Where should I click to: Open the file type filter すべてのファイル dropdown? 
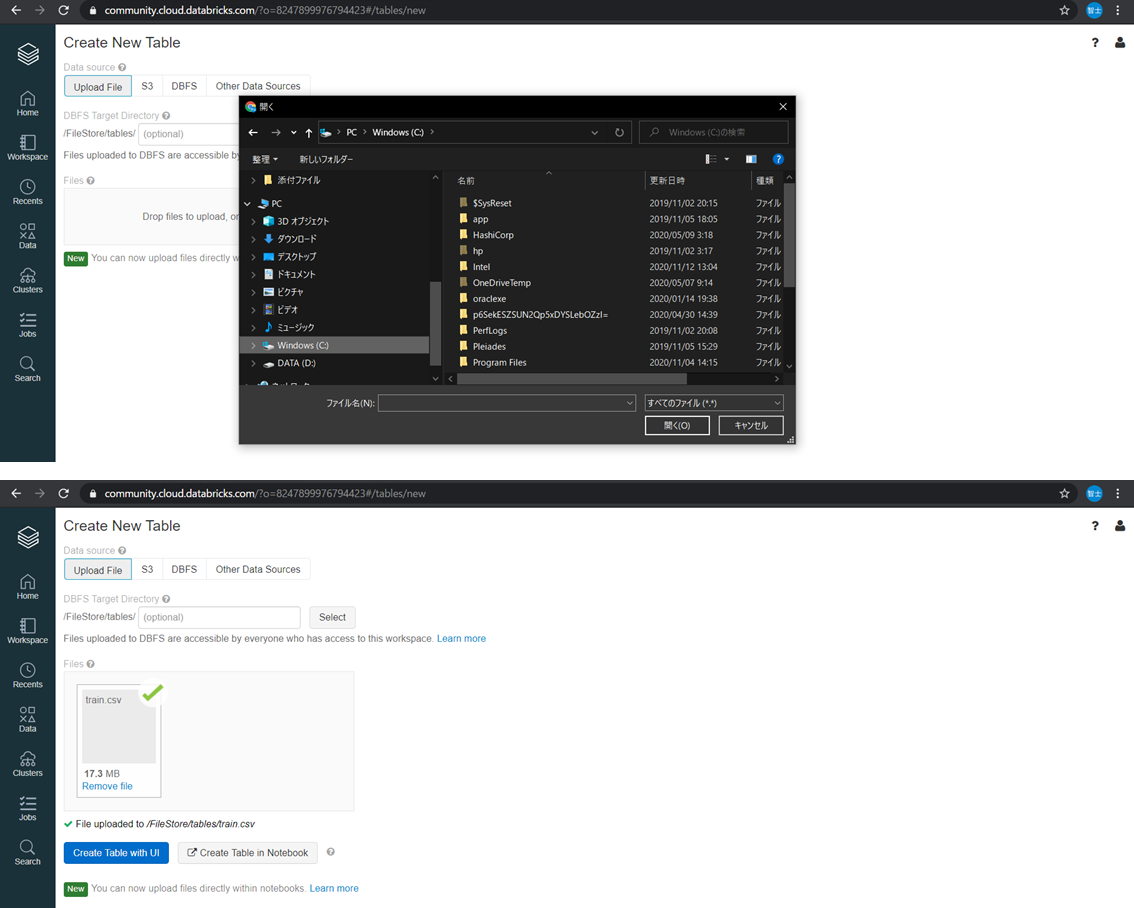(714, 403)
